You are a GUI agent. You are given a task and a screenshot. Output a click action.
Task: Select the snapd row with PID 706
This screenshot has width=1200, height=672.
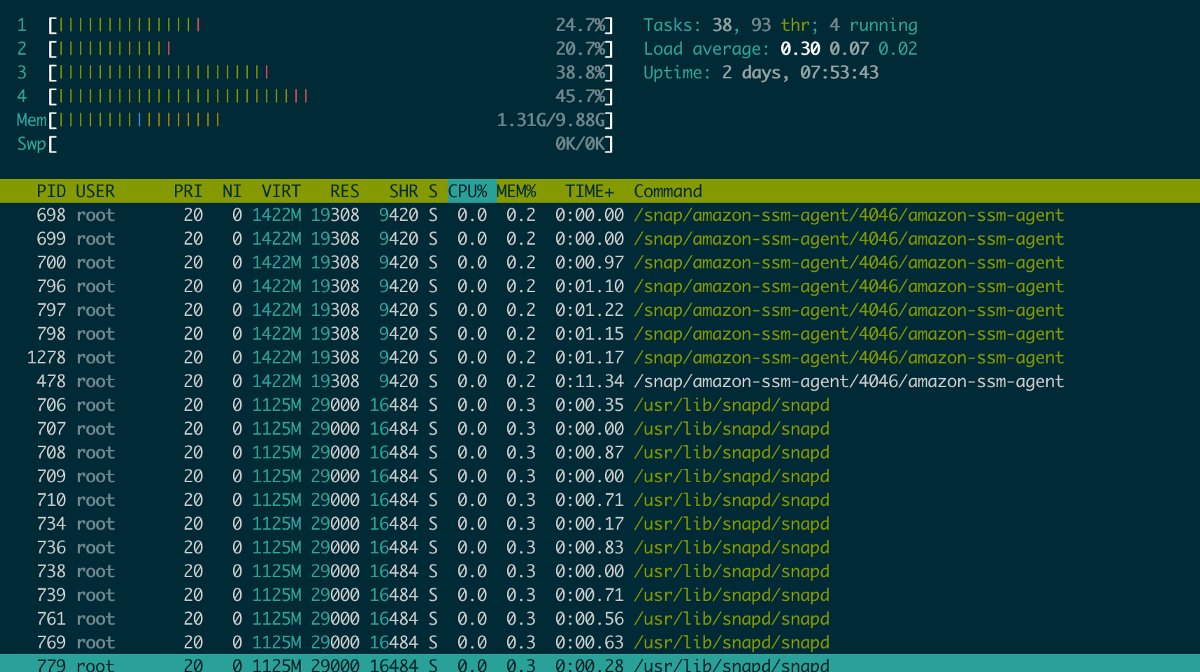pos(600,405)
